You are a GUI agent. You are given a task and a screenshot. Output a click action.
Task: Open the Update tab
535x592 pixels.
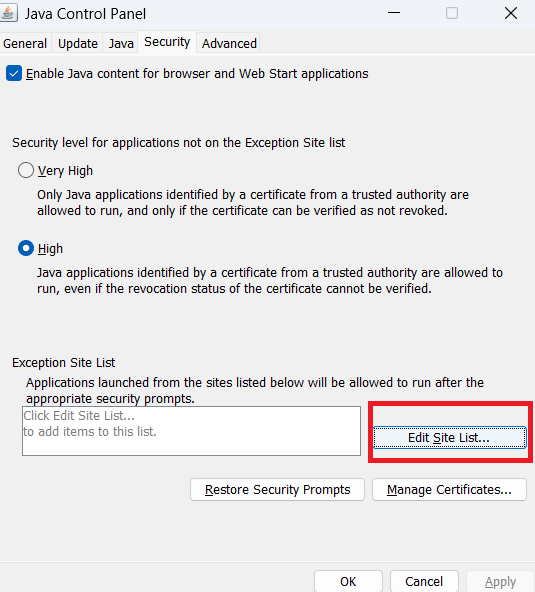78,43
